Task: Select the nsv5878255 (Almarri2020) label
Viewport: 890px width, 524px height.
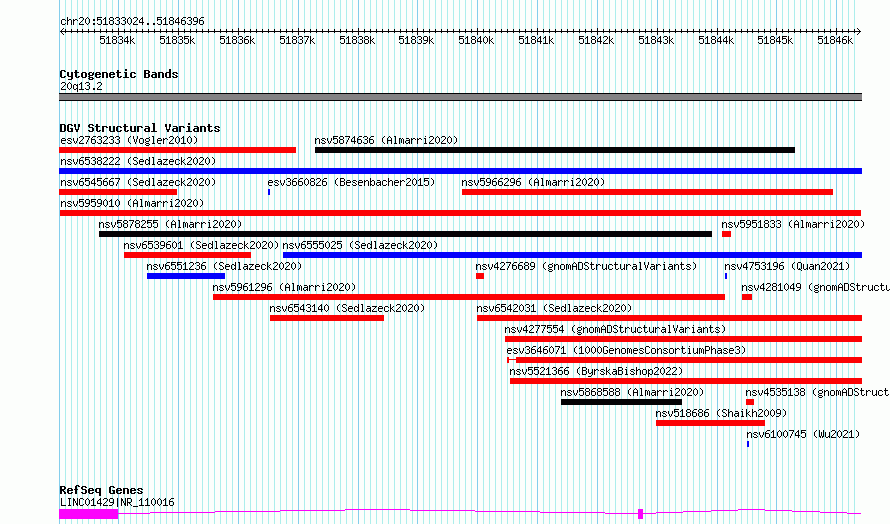Action: coord(170,224)
